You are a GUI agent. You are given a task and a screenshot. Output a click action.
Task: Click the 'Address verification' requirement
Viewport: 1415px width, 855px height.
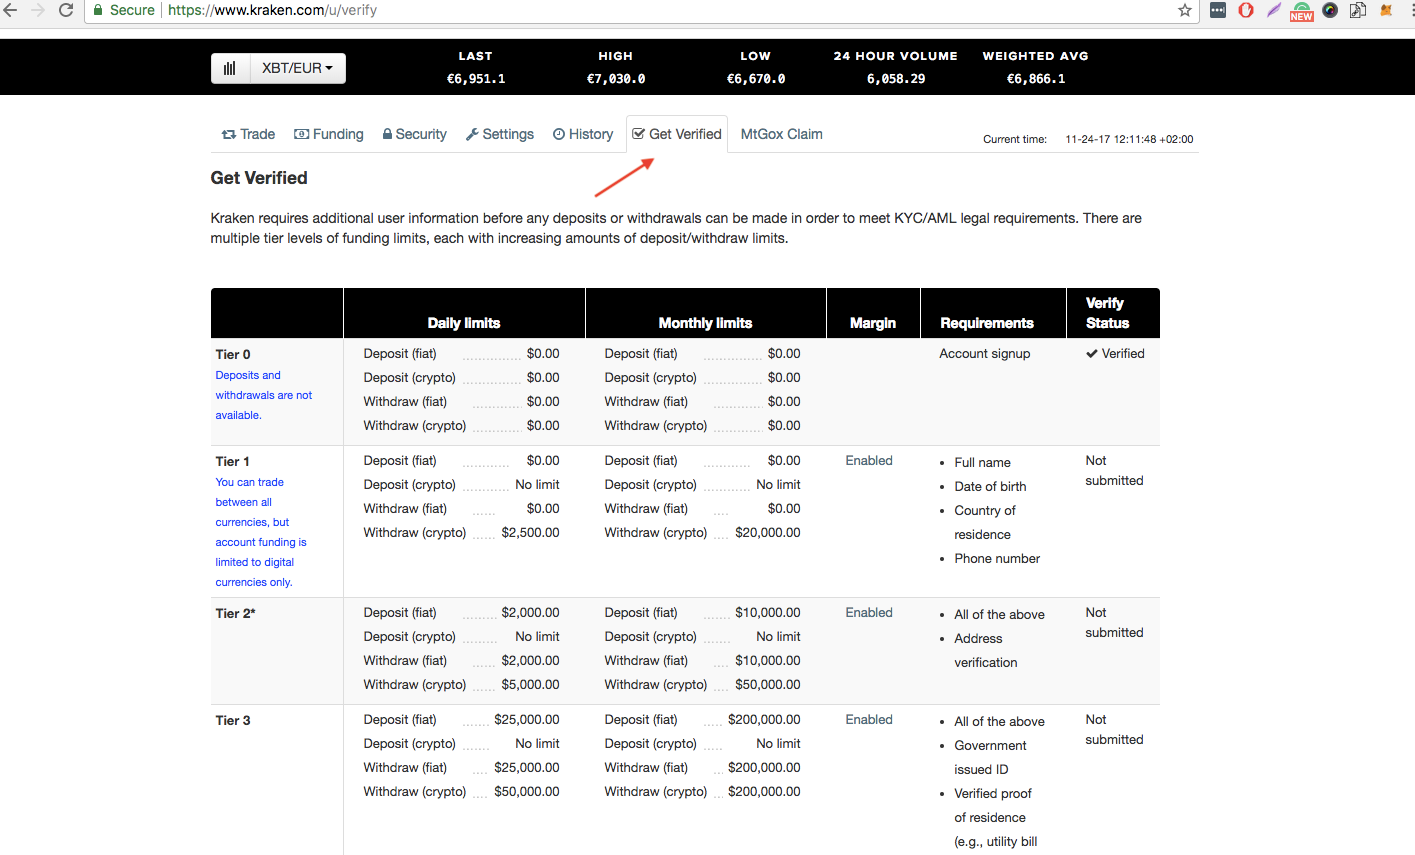point(985,651)
